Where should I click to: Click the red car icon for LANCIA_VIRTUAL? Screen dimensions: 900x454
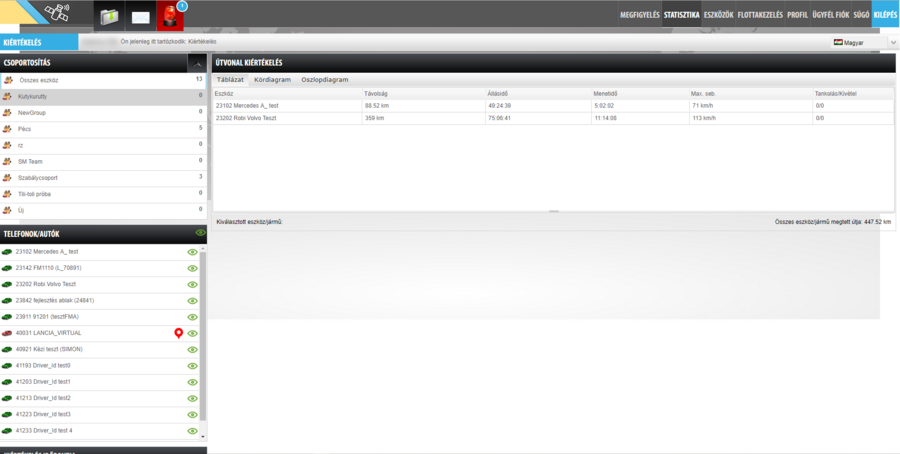8,333
